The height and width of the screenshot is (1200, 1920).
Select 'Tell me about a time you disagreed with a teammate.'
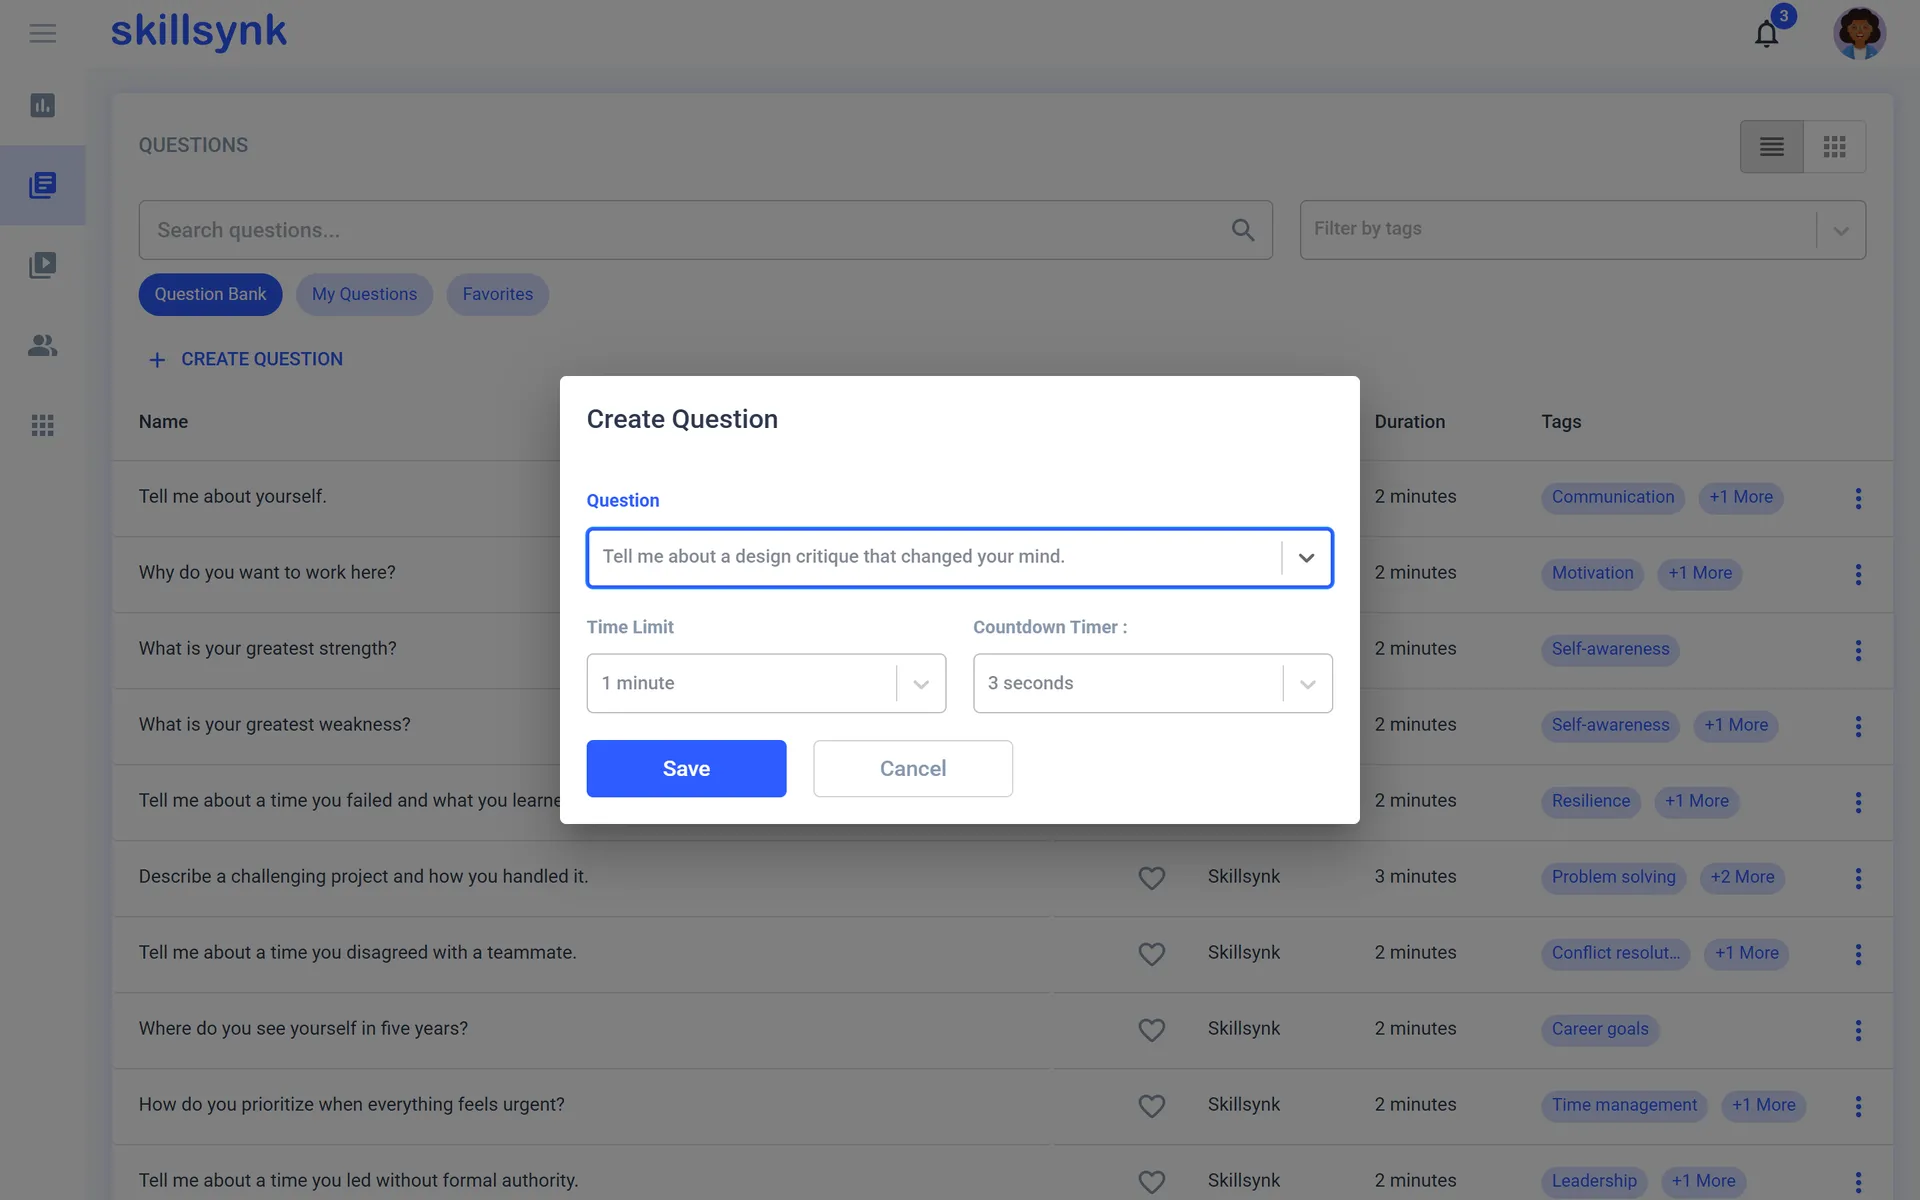[357, 953]
